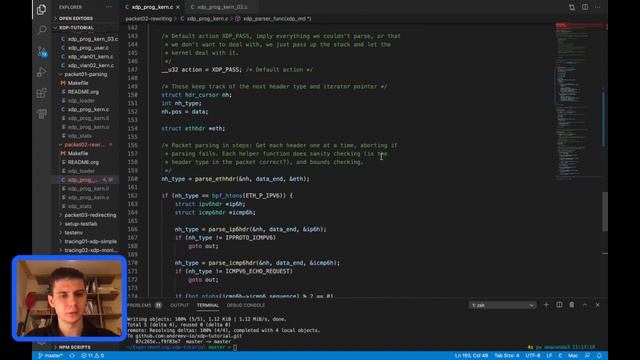640x360 pixels.
Task: Open the '1: zsh' terminal selector dropdown
Action: tap(502, 305)
